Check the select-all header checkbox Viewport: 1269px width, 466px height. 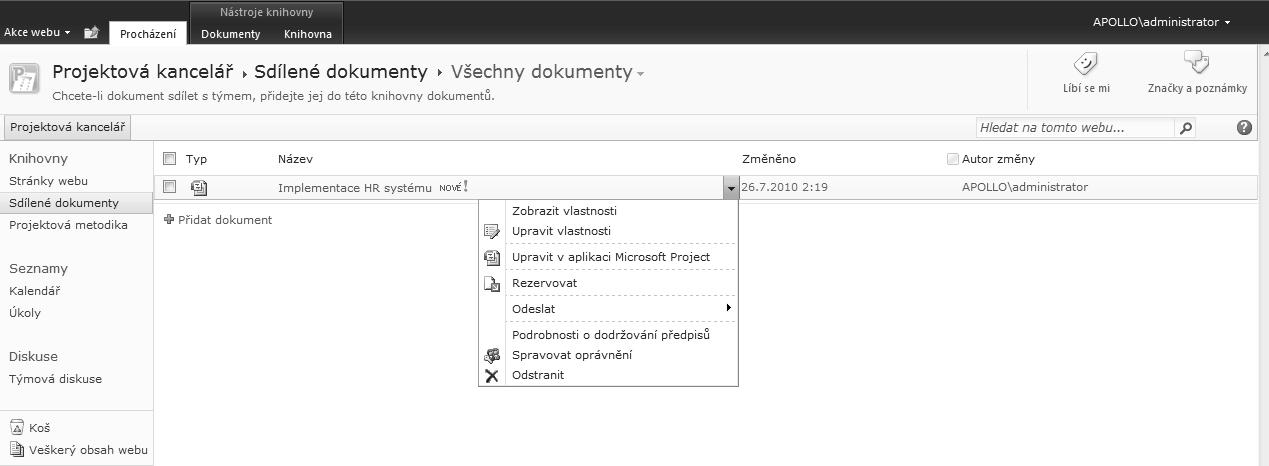(170, 159)
